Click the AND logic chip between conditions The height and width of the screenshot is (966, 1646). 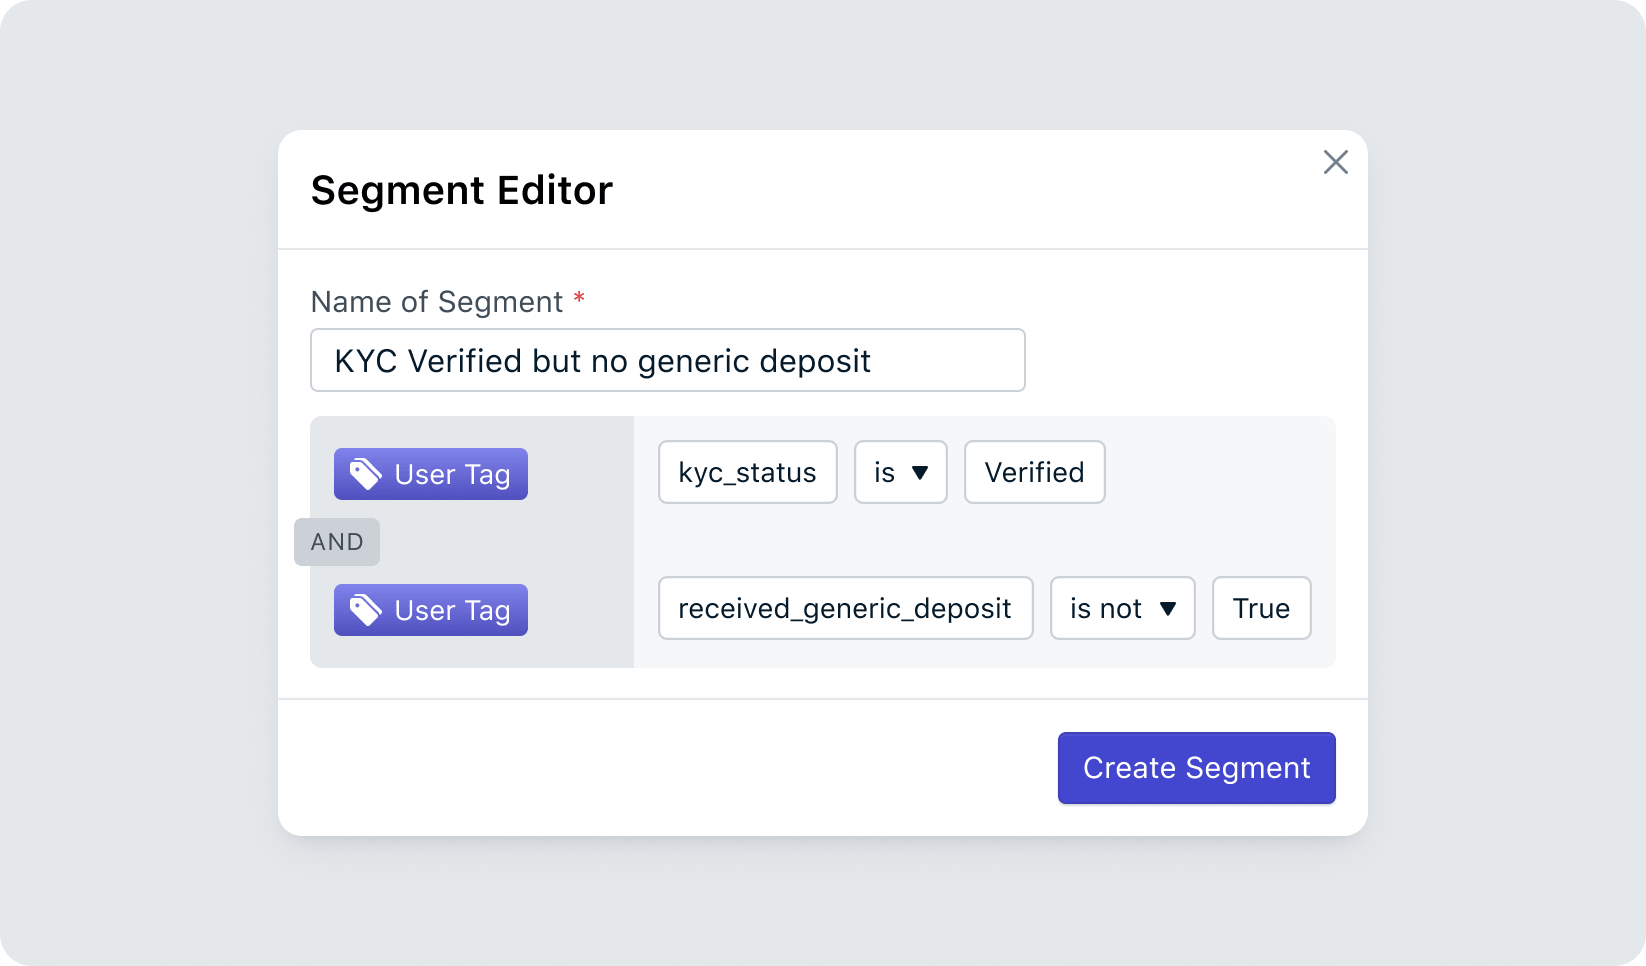337,541
